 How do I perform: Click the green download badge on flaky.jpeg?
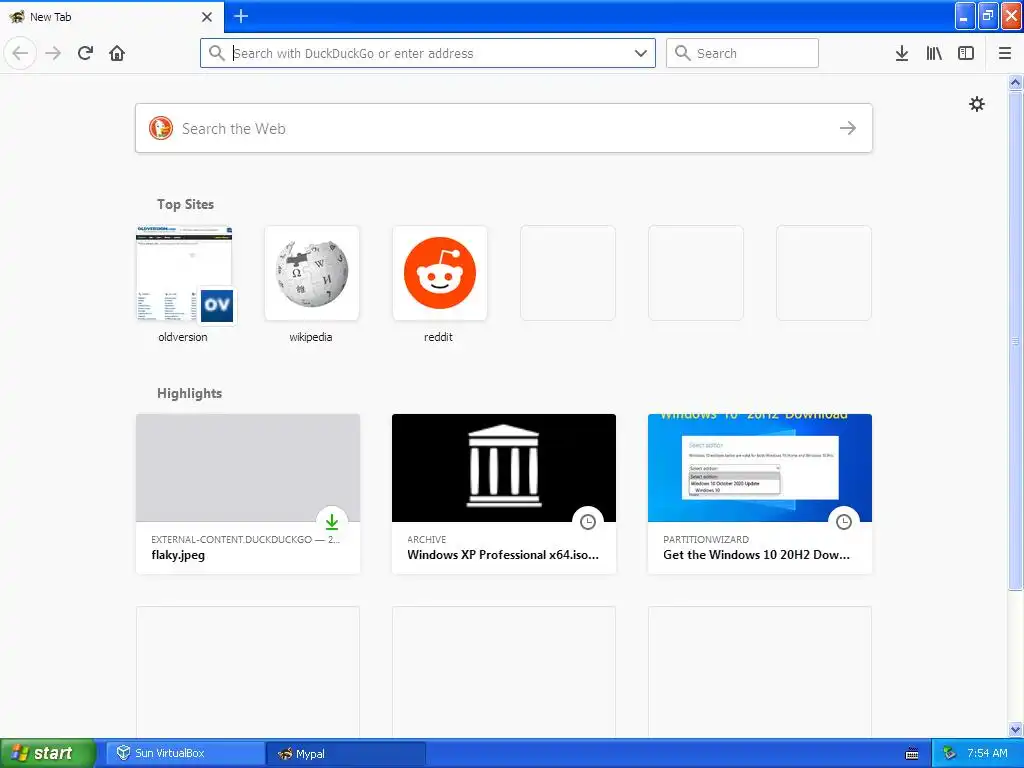point(332,522)
